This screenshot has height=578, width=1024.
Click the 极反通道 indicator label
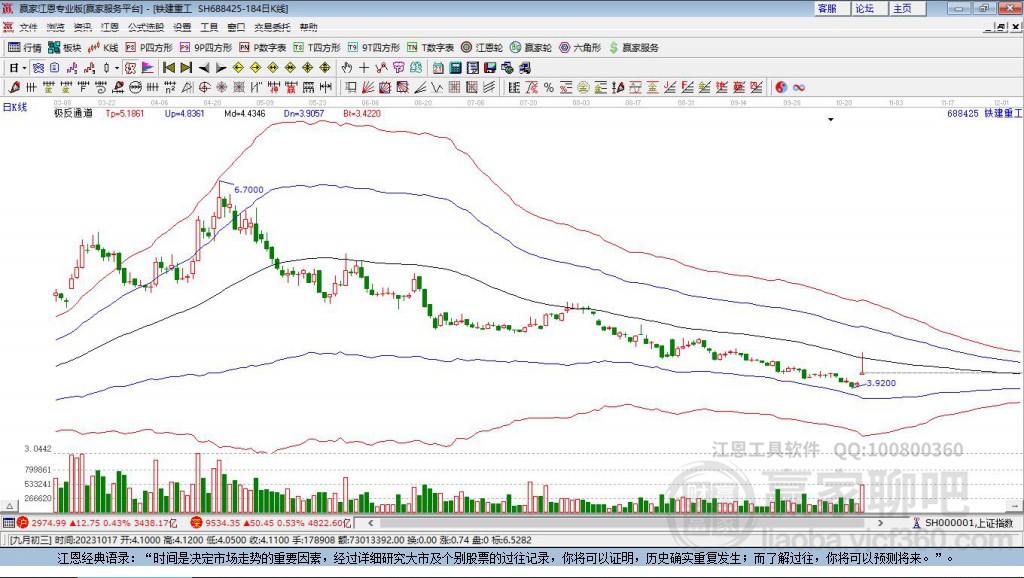(73, 113)
